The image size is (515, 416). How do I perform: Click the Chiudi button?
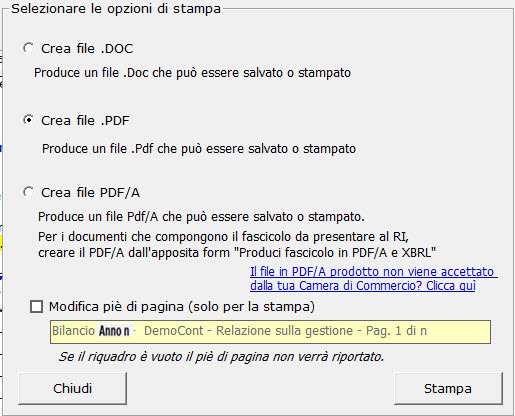[72, 388]
